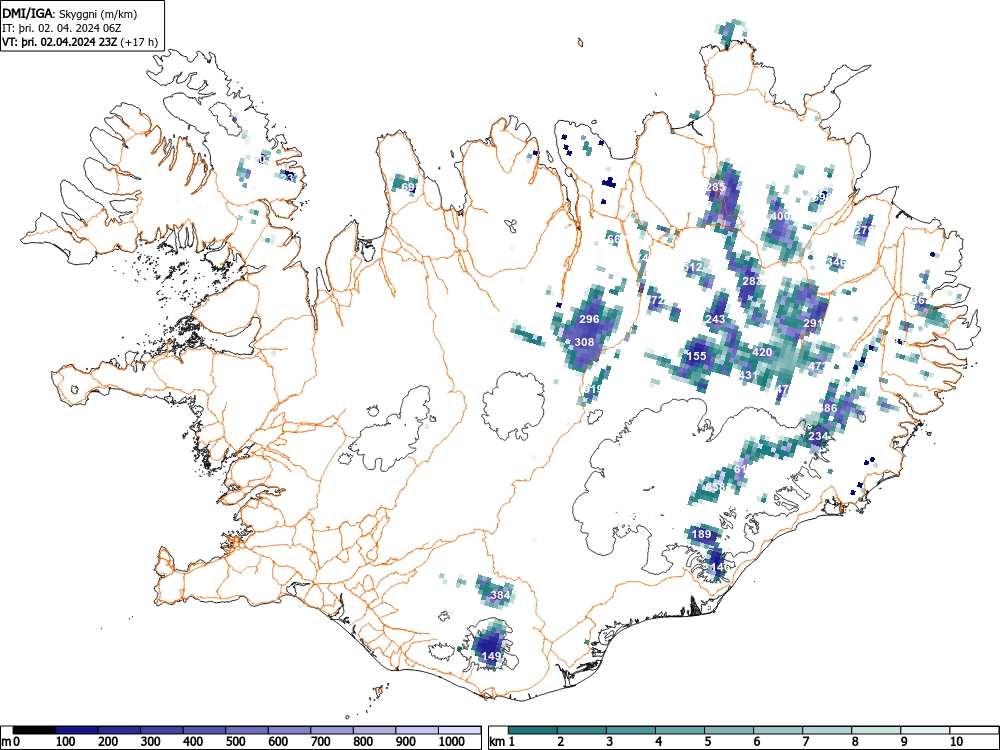Click the black 0–100 m legend swatch

tap(34, 730)
